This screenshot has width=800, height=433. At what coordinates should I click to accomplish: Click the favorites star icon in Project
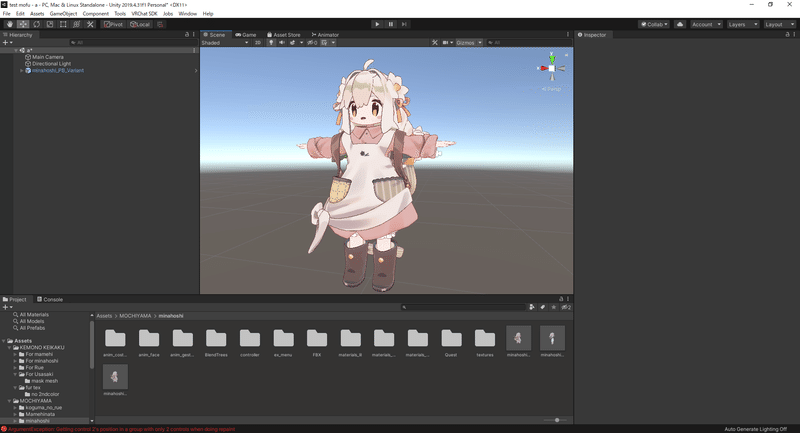(x=554, y=307)
